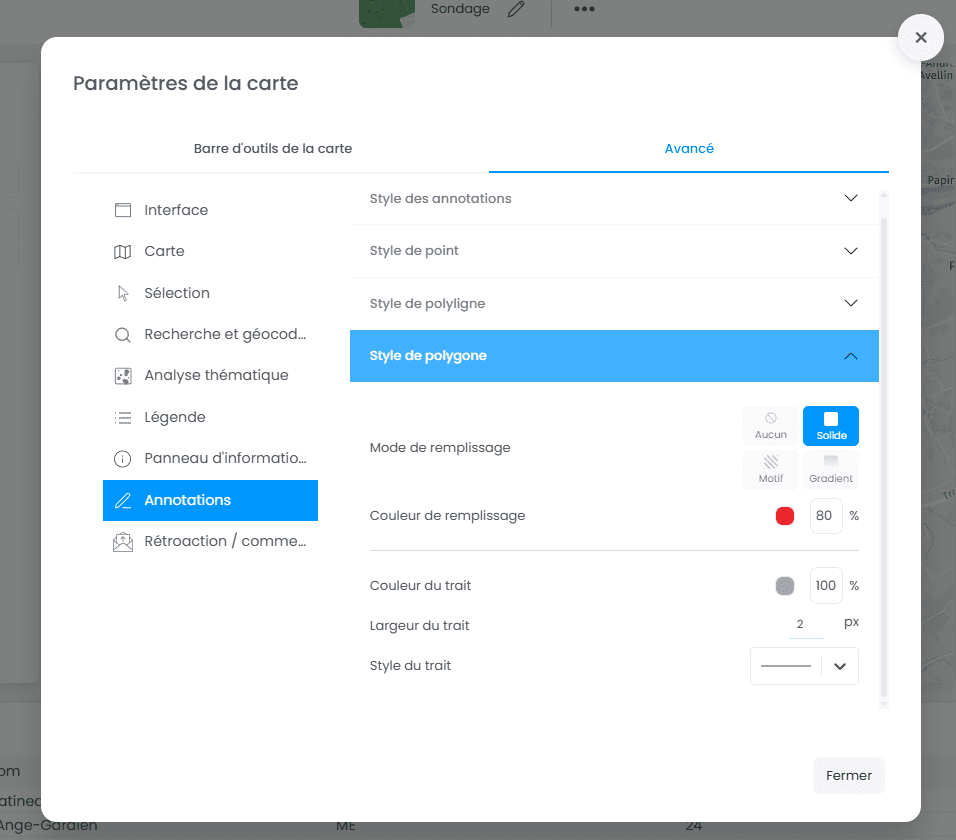Open Analyse thématique settings

tap(210, 376)
